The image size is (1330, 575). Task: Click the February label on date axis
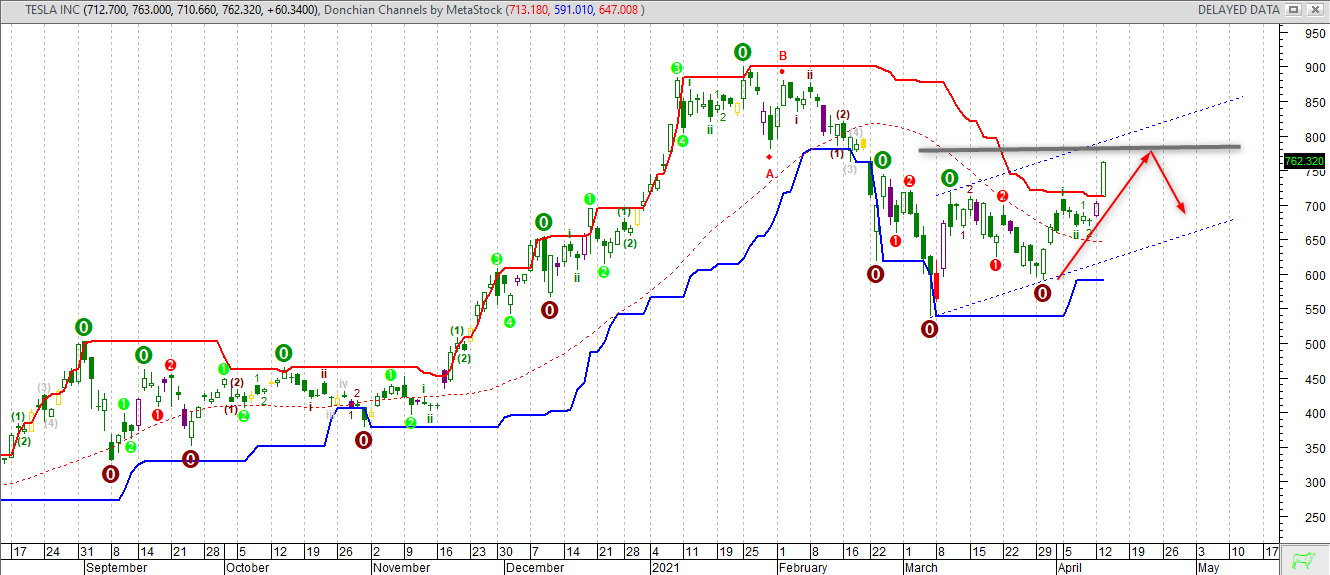[801, 567]
